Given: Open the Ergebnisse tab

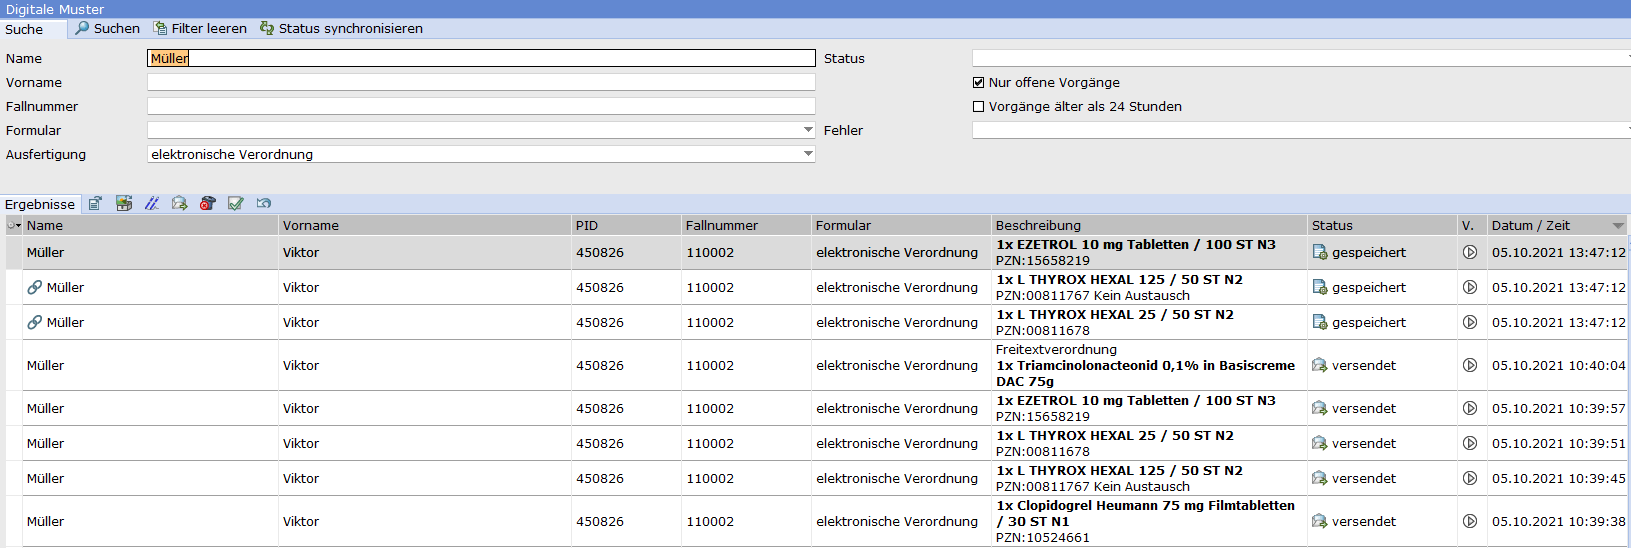Looking at the screenshot, I should point(40,204).
